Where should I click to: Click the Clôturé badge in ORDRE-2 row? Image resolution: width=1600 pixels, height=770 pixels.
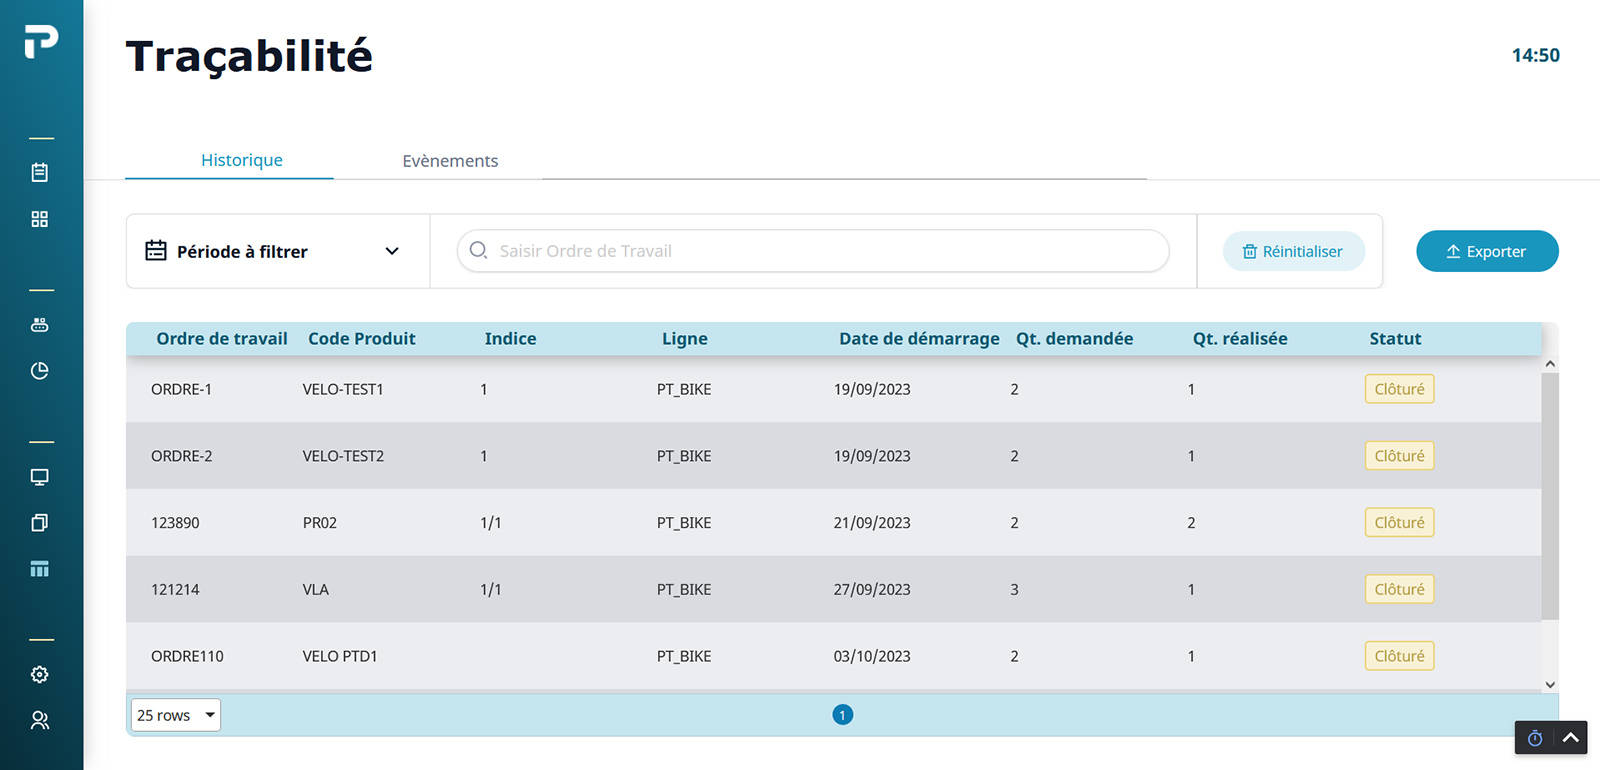click(x=1400, y=456)
